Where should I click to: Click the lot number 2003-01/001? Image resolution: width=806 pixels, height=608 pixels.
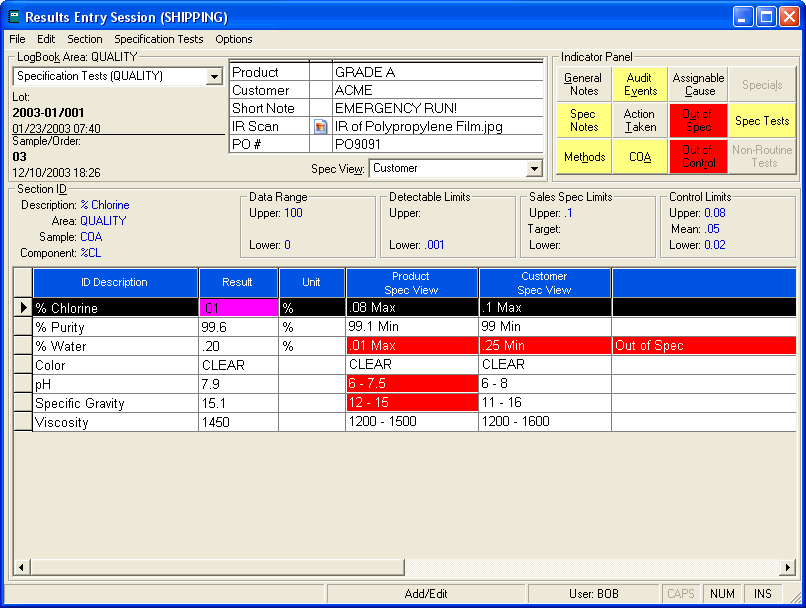pos(48,113)
